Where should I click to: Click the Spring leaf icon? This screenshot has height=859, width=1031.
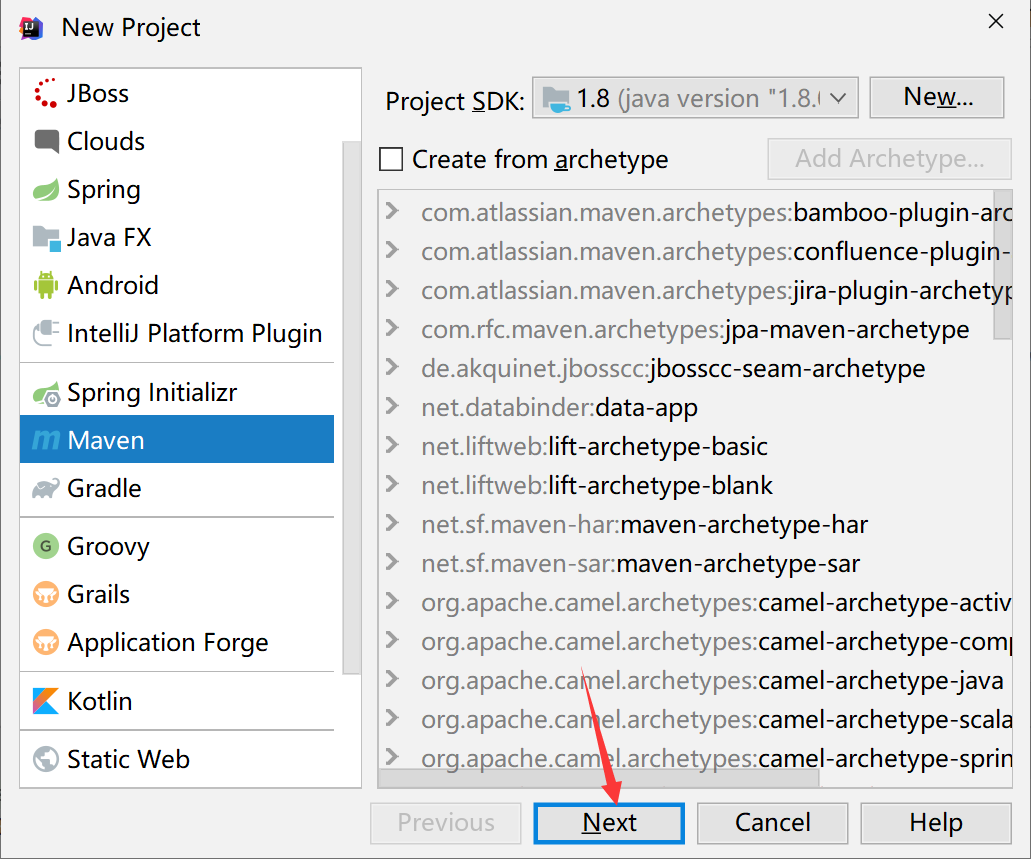(46, 189)
